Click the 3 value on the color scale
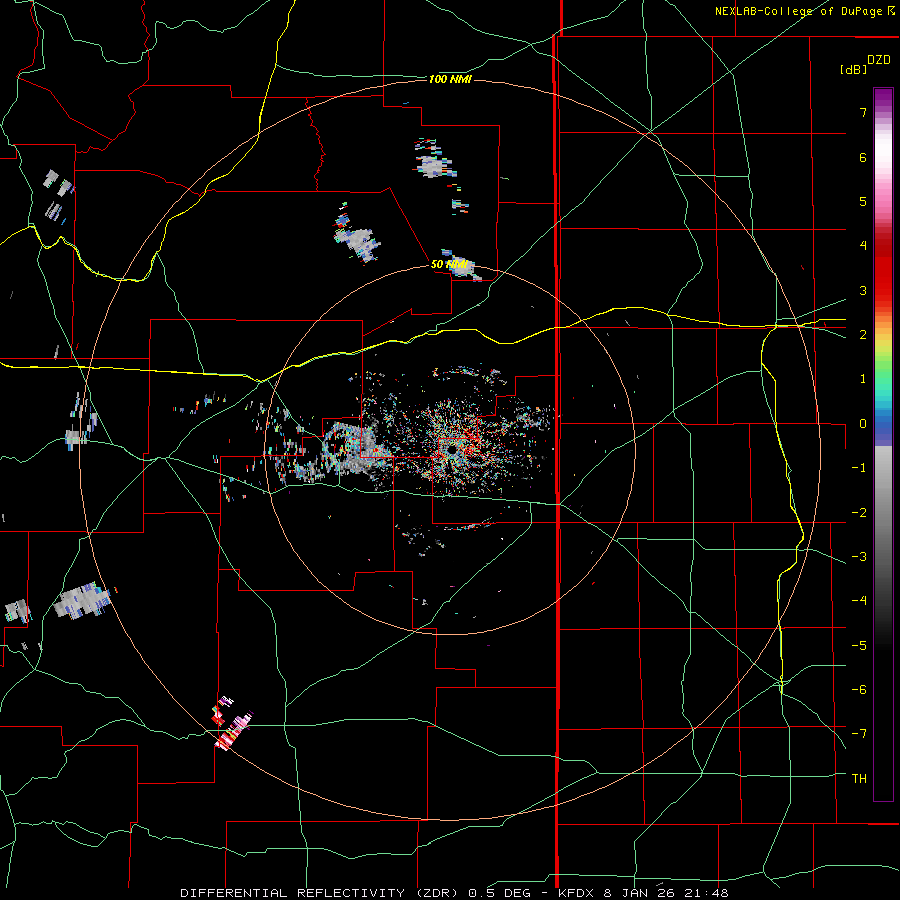 [x=863, y=290]
